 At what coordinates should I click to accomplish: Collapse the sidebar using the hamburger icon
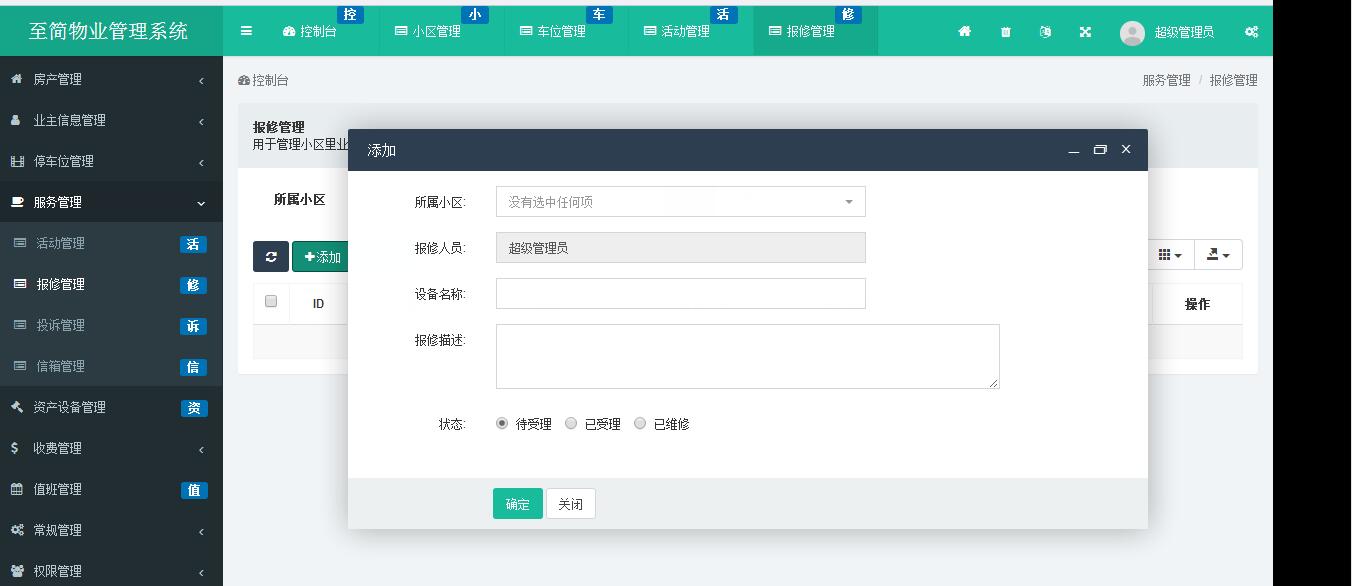(245, 31)
